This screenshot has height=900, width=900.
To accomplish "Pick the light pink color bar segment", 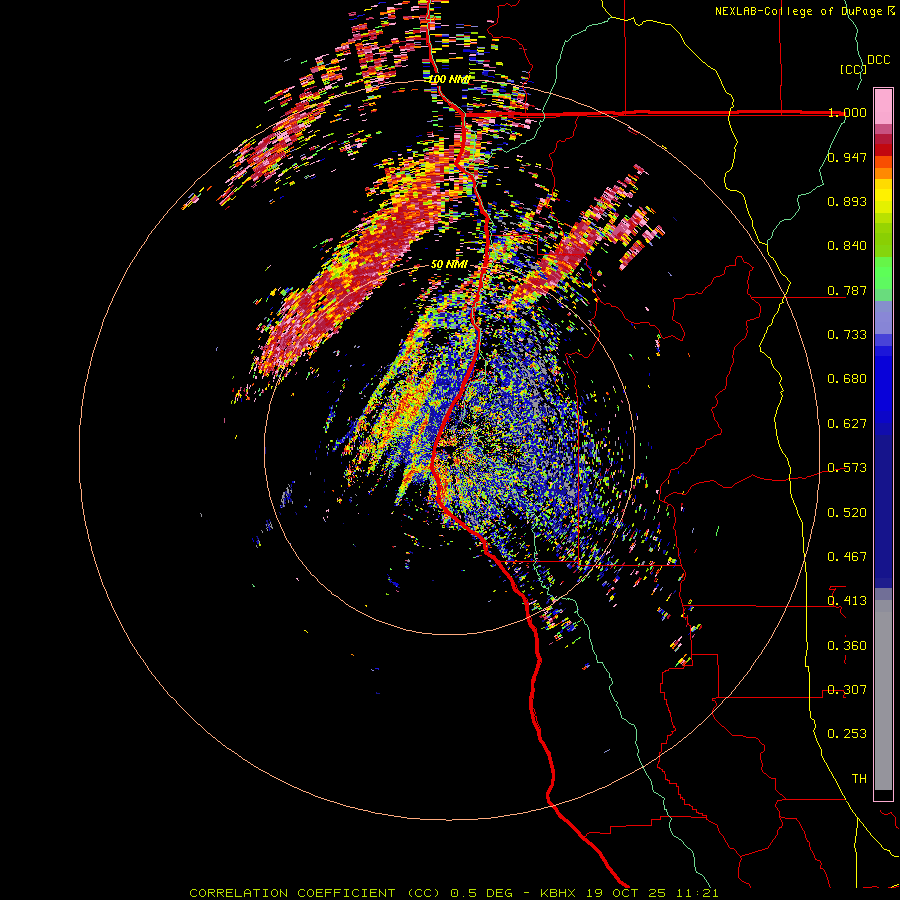I will tap(883, 106).
